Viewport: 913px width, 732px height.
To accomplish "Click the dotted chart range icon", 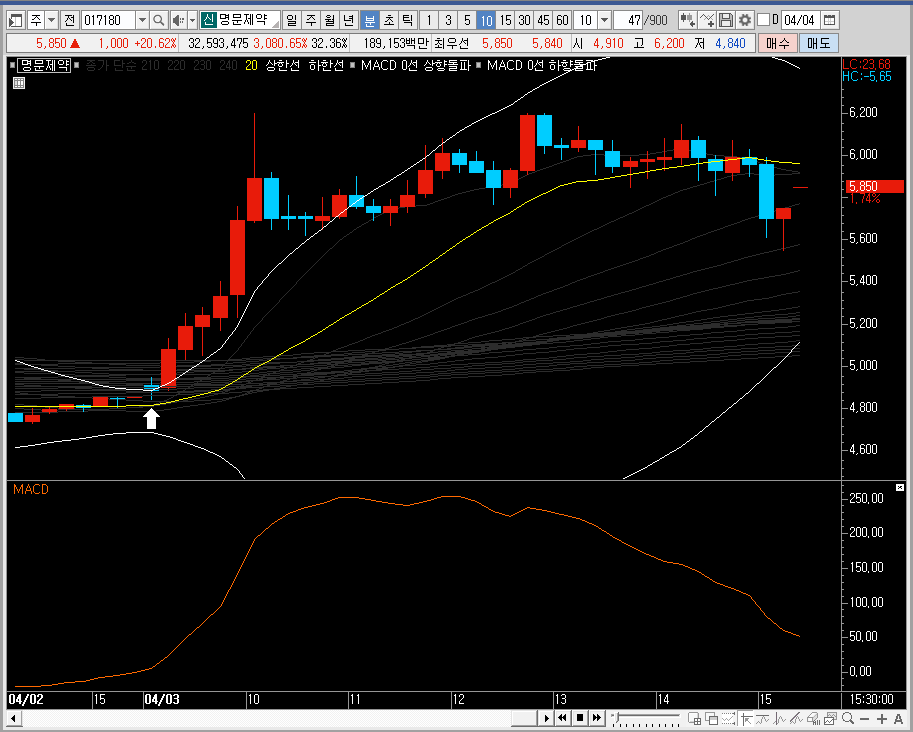I will click(x=728, y=718).
